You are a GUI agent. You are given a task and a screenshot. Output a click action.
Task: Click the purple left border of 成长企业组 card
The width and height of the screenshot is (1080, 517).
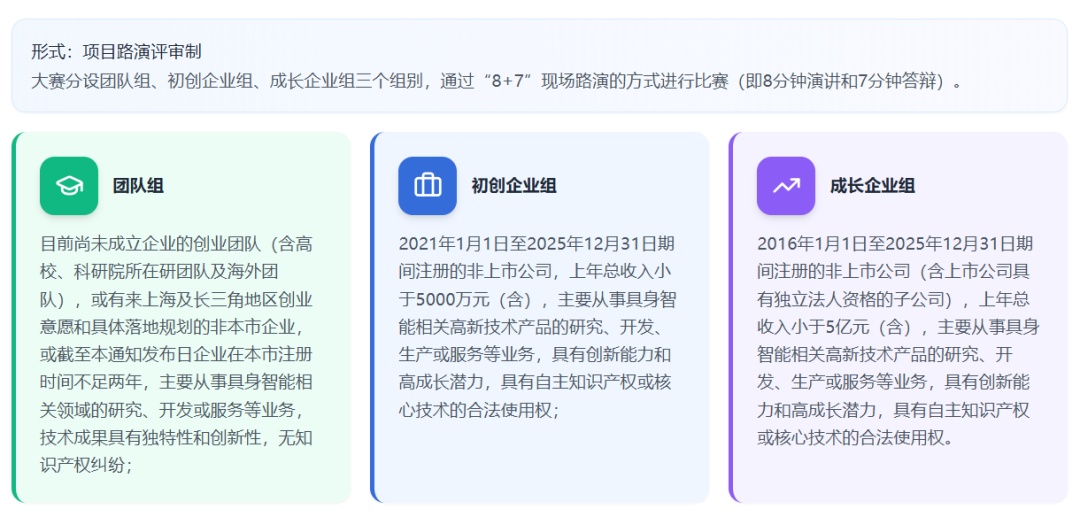coord(732,317)
